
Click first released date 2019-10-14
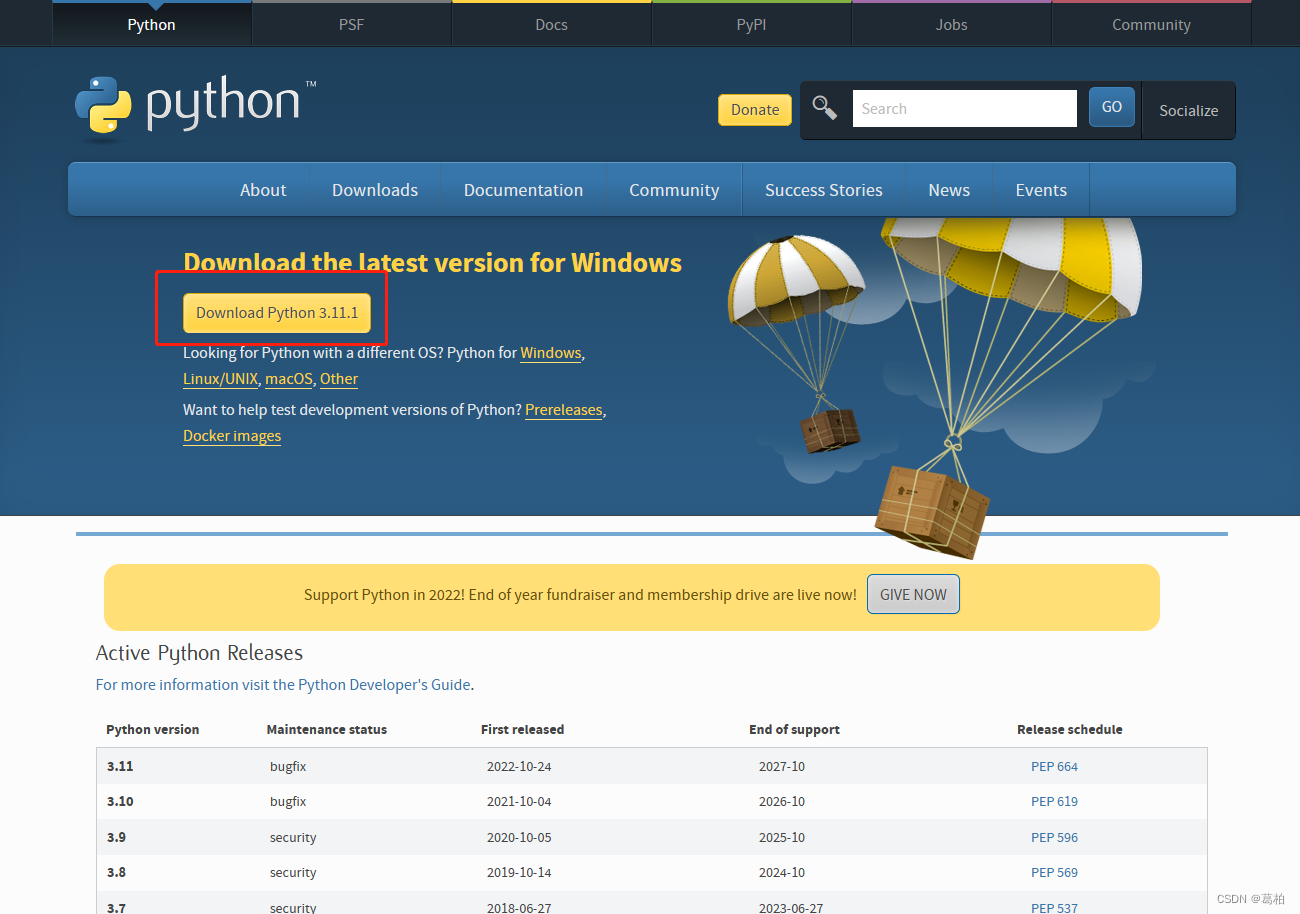coord(519,873)
